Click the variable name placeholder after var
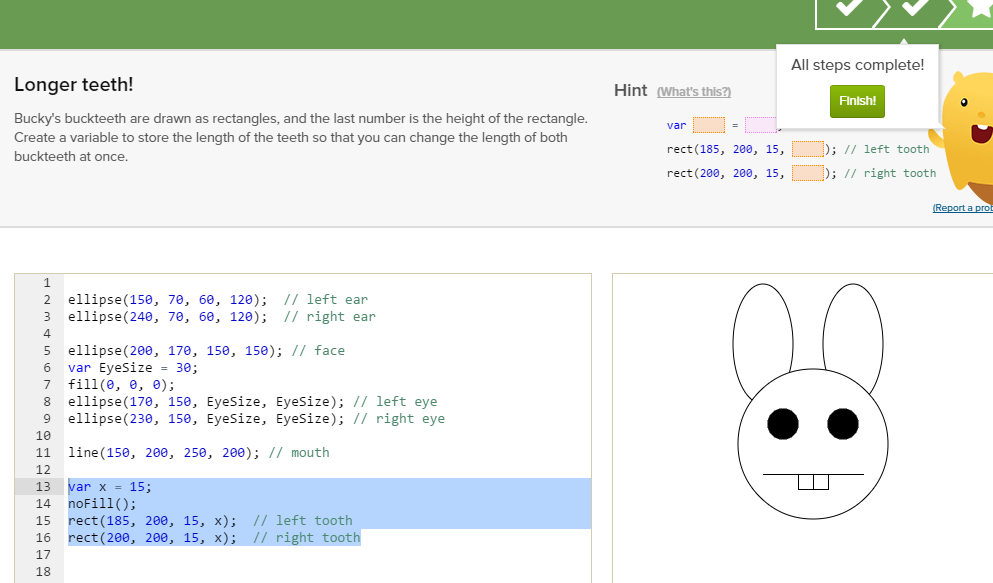 (x=706, y=125)
